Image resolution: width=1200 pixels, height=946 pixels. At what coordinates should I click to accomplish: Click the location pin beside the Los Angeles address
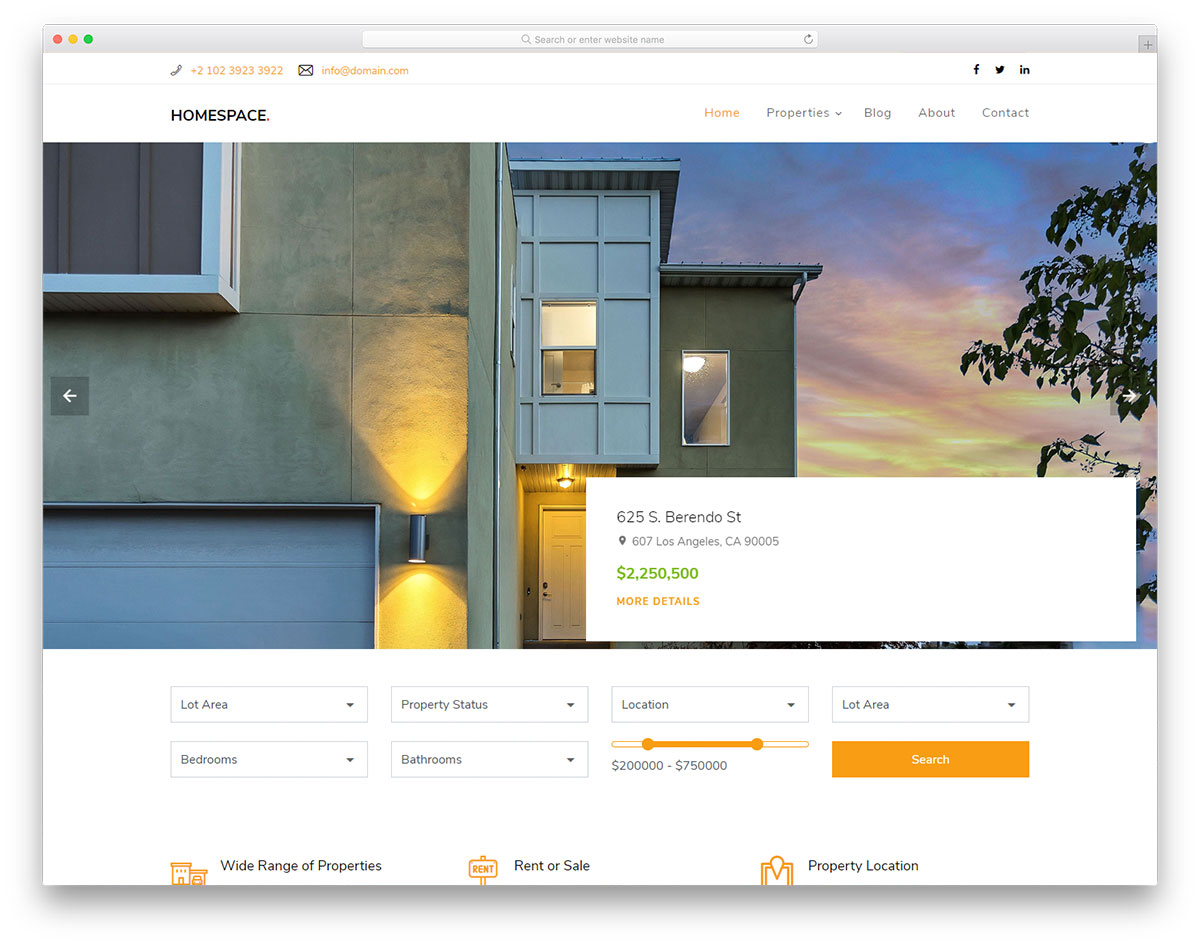tap(621, 541)
